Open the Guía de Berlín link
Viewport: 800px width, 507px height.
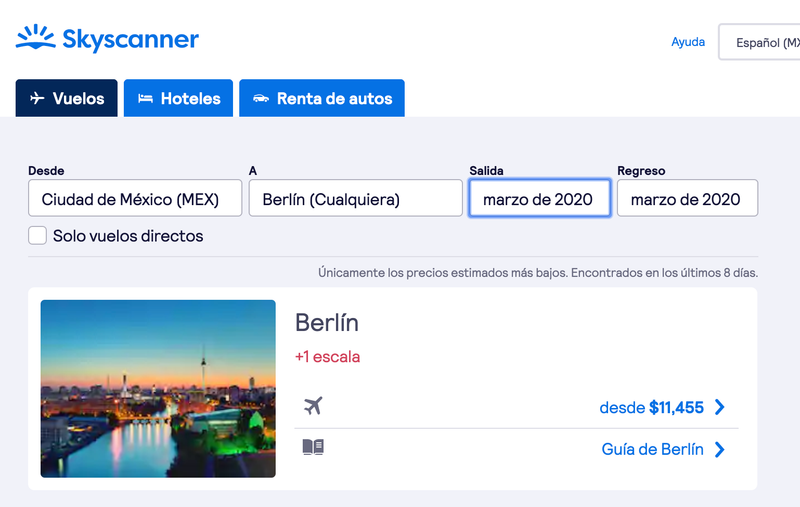coord(653,449)
